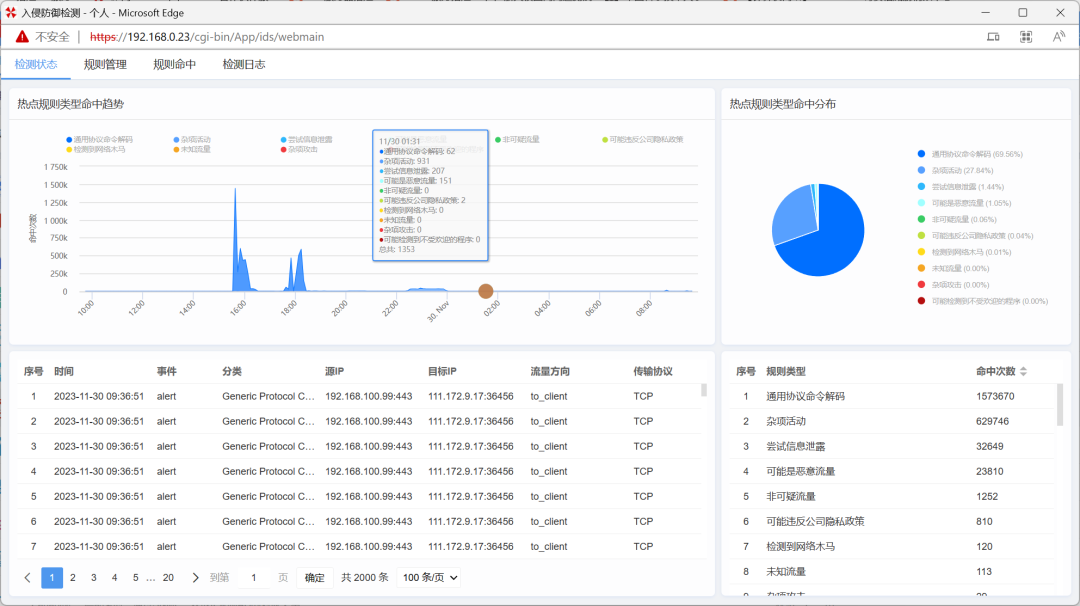
Task: Click the 传输协议 column header
Action: [x=653, y=371]
